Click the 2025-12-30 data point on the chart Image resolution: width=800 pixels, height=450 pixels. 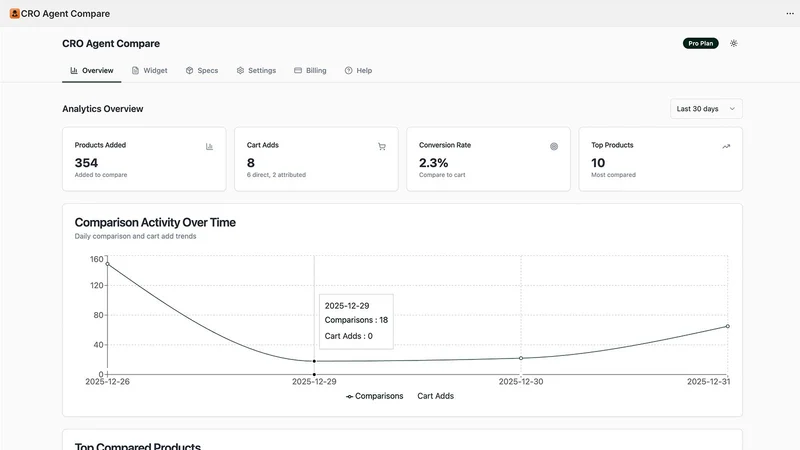tap(521, 358)
